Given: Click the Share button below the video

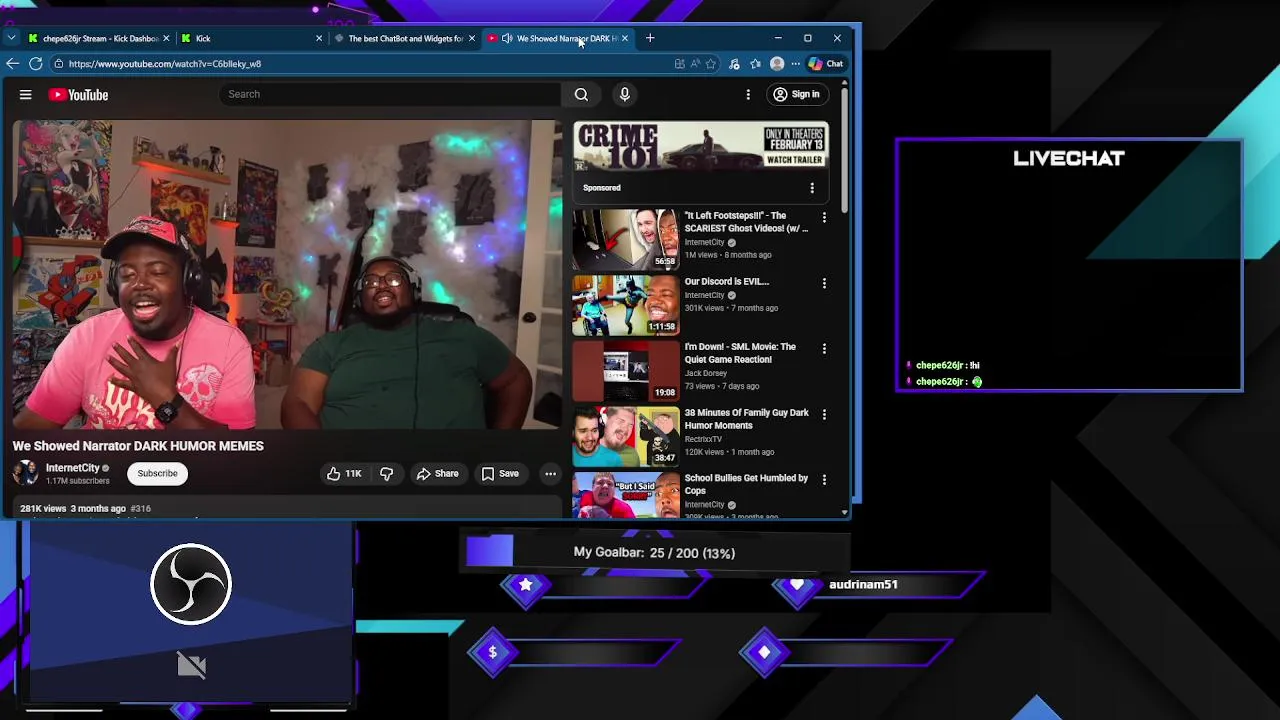Looking at the screenshot, I should tap(437, 474).
